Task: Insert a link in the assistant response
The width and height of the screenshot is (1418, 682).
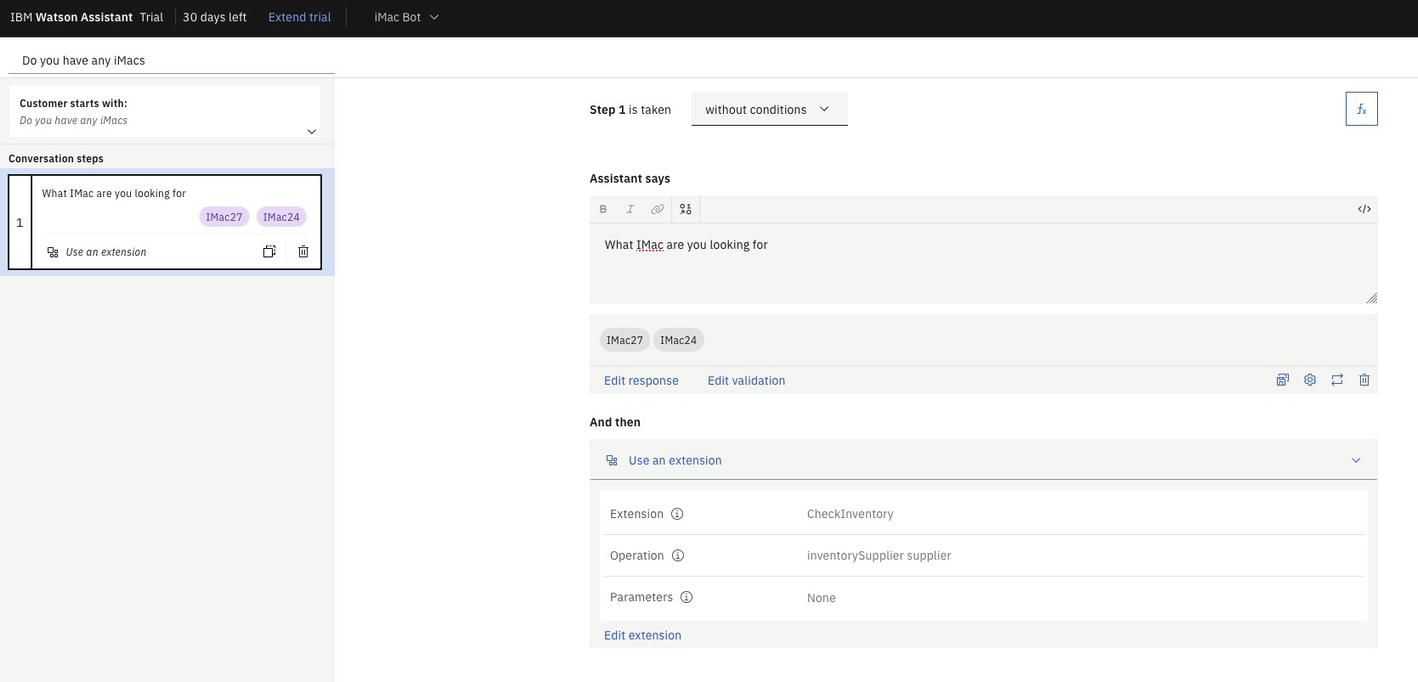Action: coord(657,209)
